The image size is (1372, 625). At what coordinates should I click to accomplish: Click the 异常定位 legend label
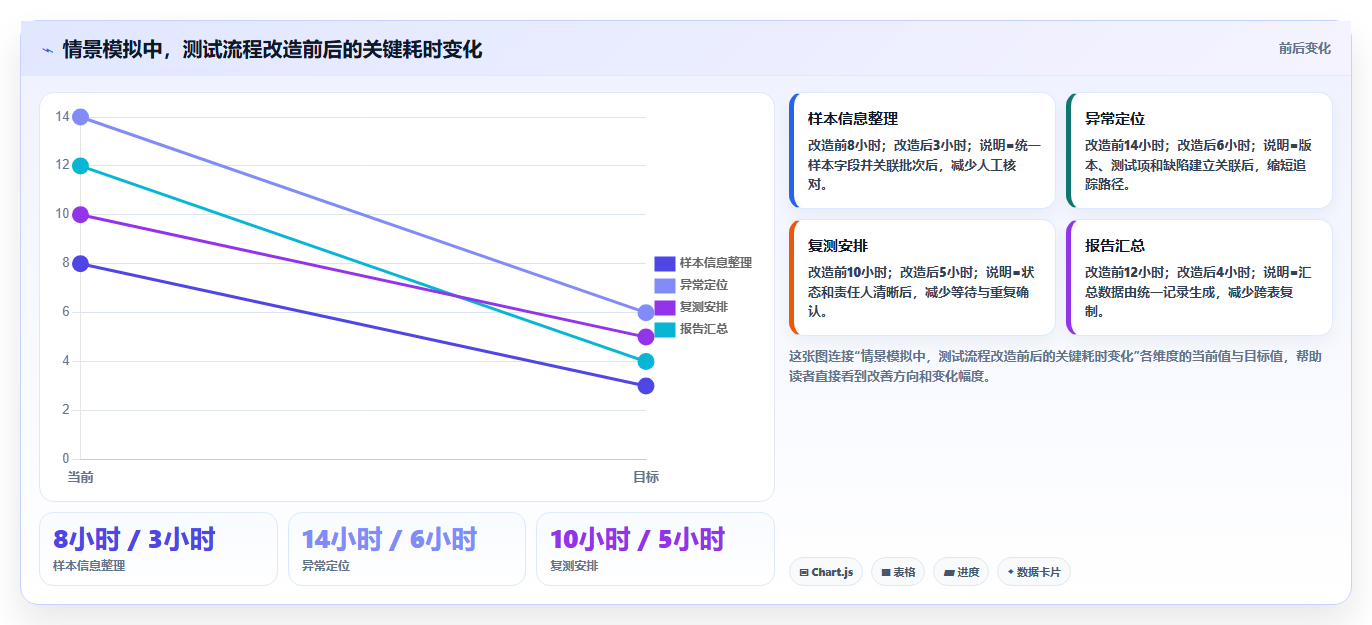704,285
